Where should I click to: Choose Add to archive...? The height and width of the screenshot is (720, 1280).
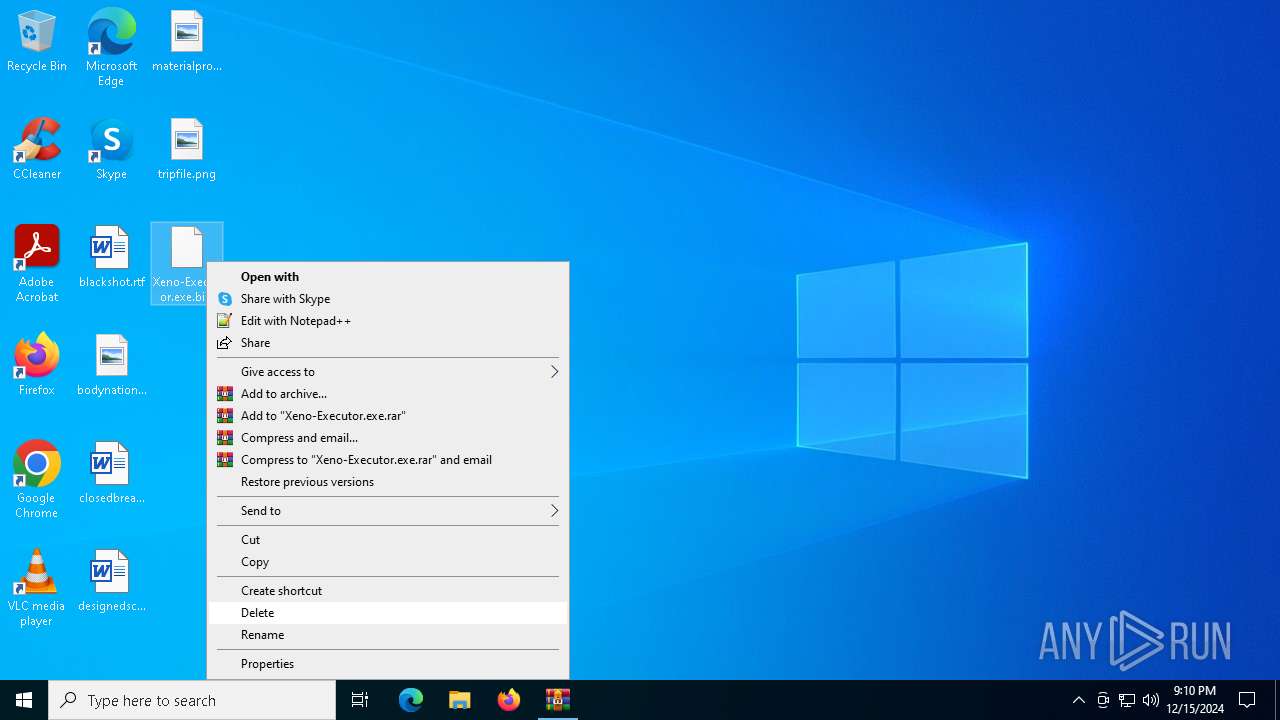(388, 394)
